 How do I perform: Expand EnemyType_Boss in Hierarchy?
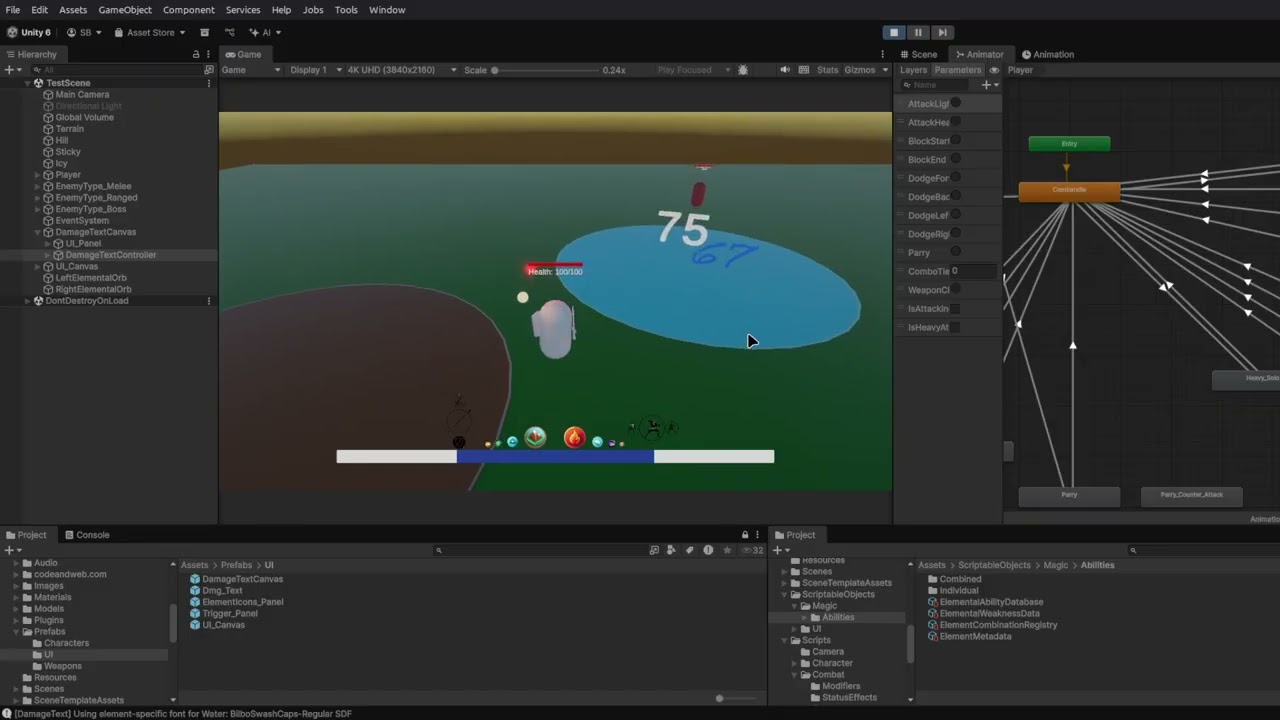click(38, 209)
